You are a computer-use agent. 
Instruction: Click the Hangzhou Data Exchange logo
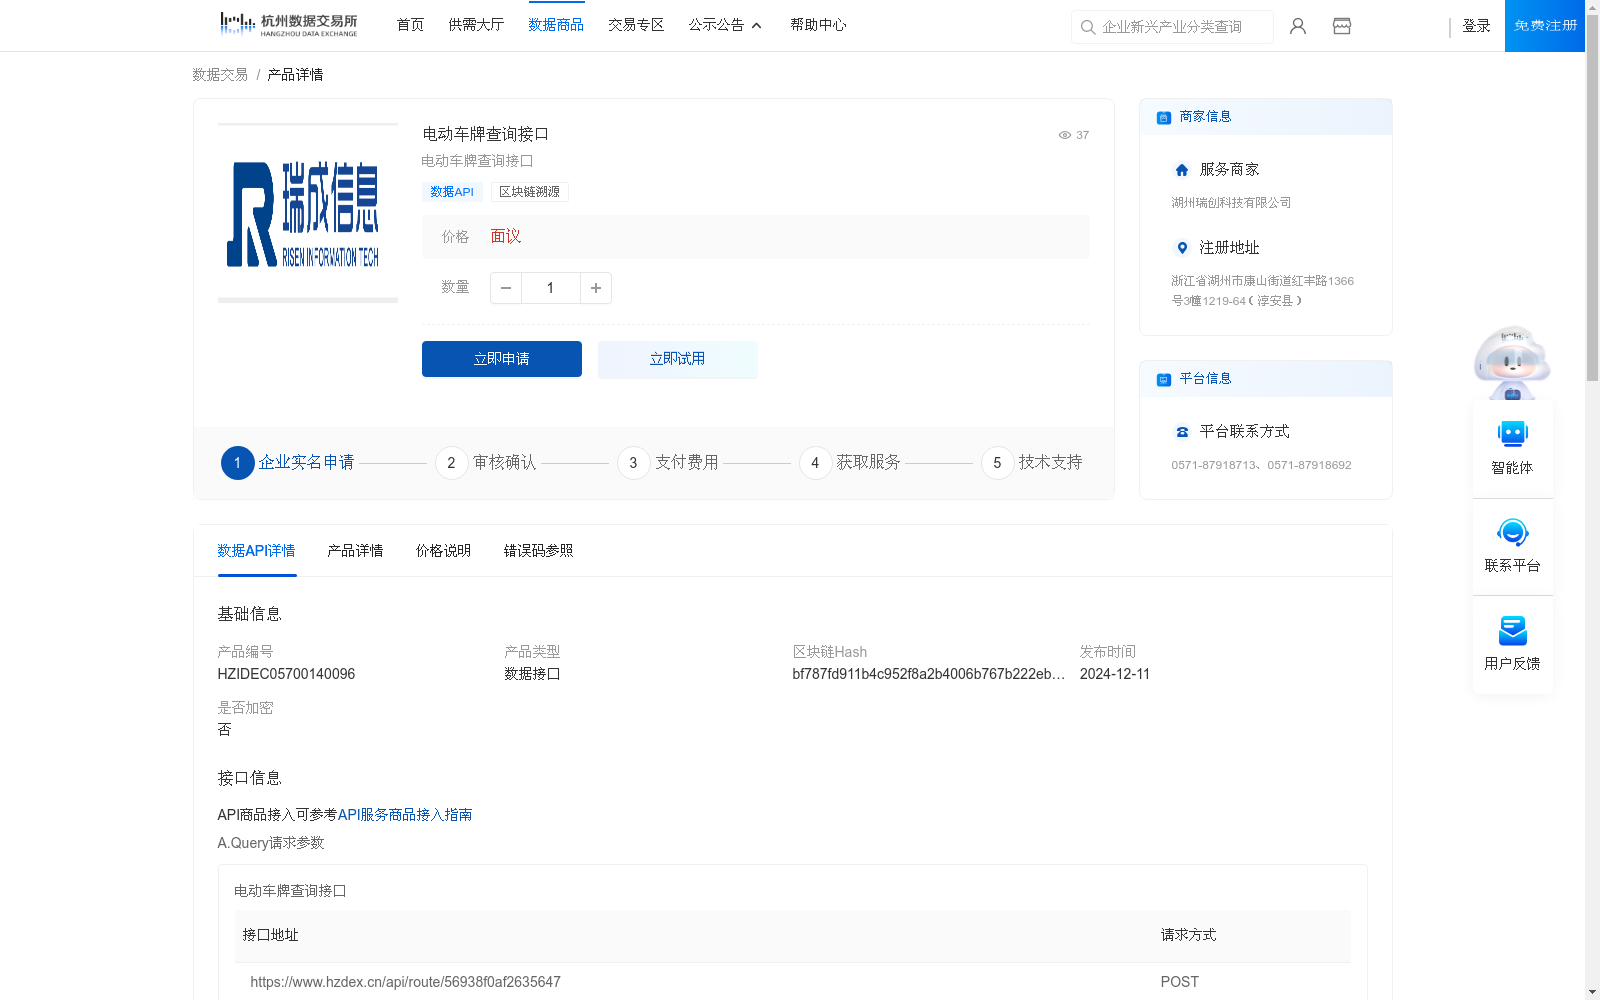coord(288,25)
